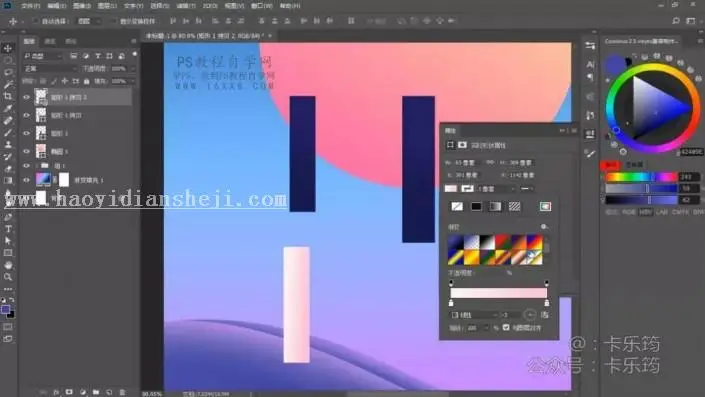Switch to the Layers panel tab
Image resolution: width=705 pixels, height=397 pixels.
tap(29, 41)
